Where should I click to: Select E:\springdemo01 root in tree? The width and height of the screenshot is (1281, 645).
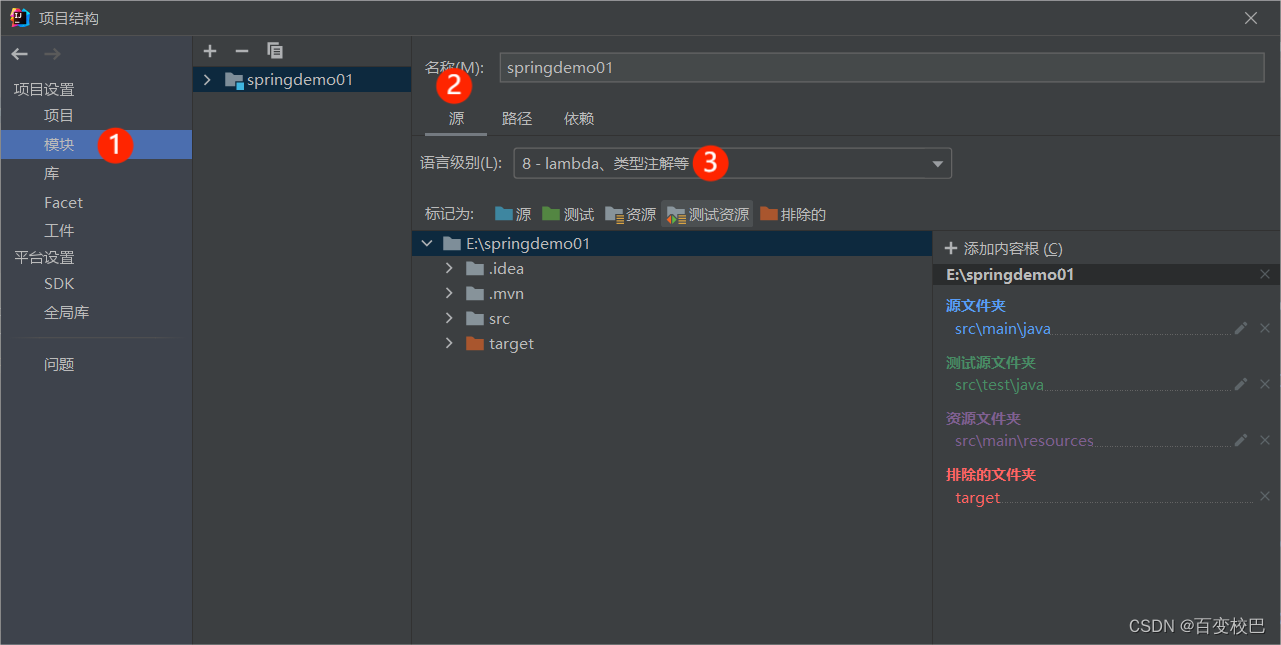672,243
